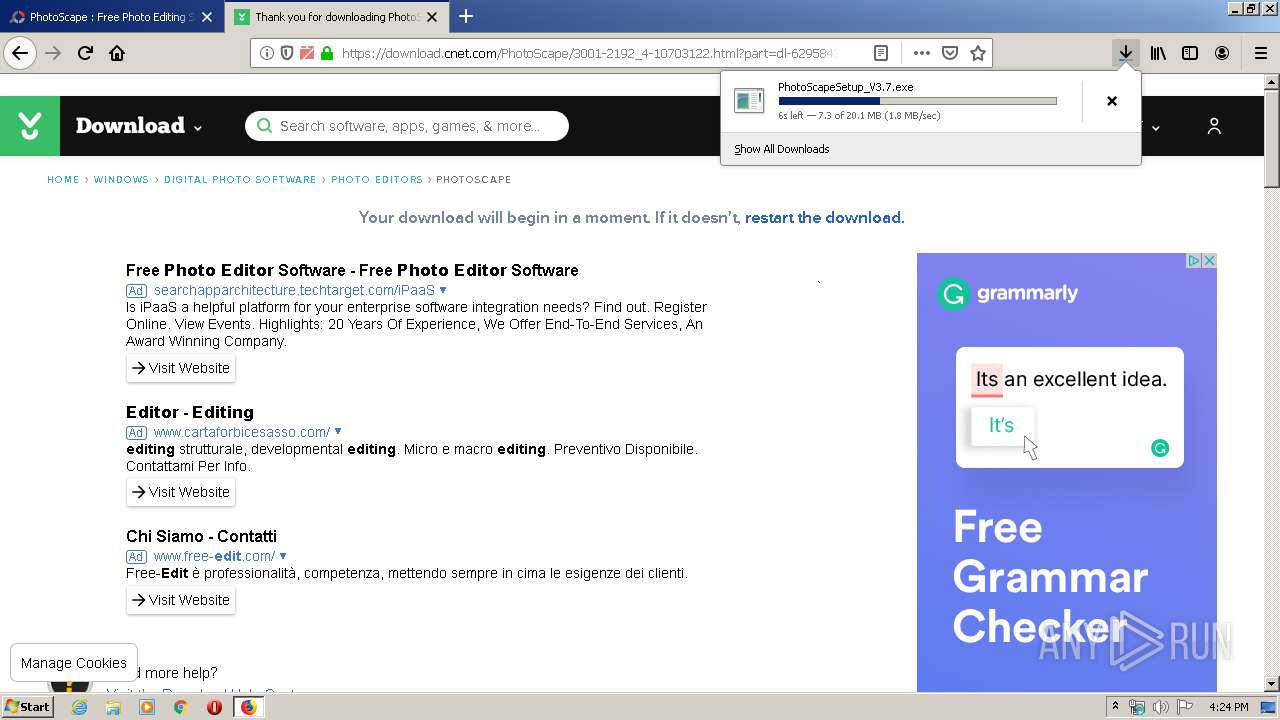The width and height of the screenshot is (1280, 720).
Task: Expand the header chevron beside profile icon
Action: [1156, 127]
